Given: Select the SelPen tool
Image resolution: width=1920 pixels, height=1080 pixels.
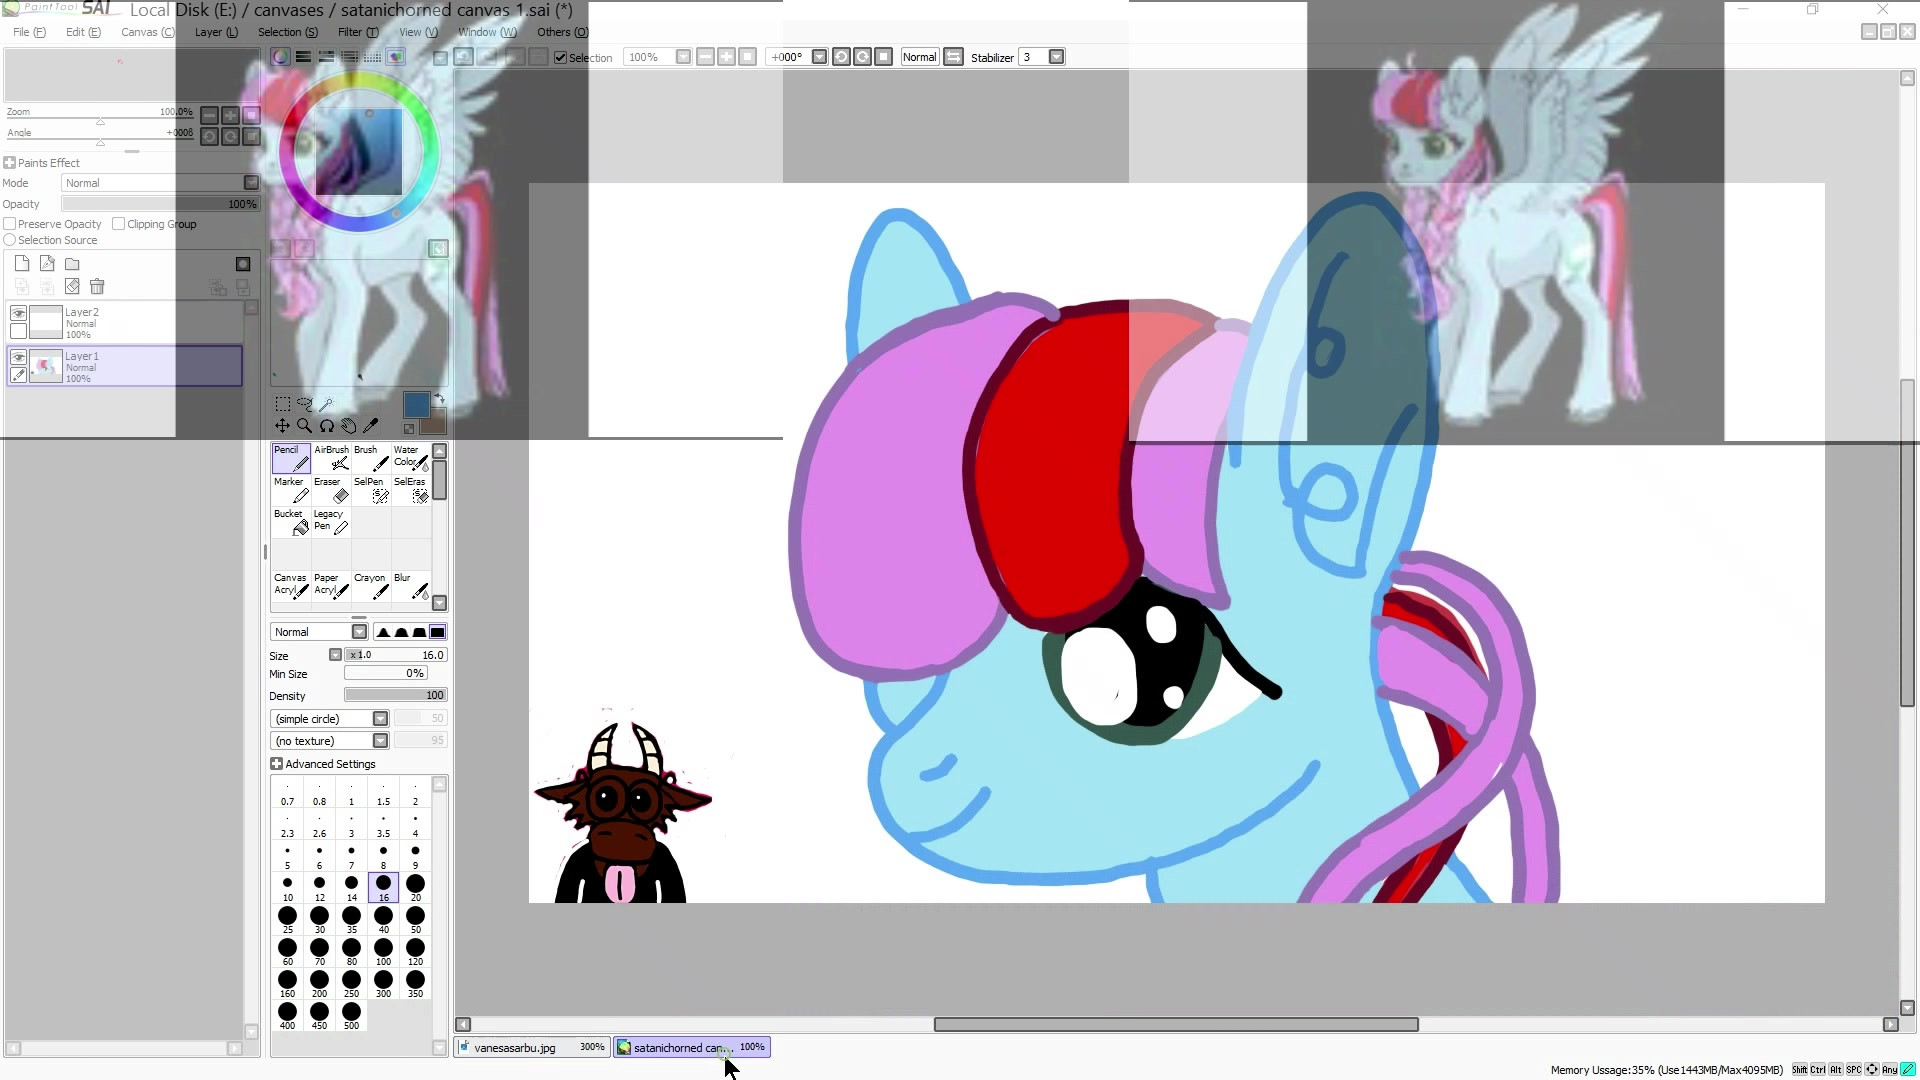Looking at the screenshot, I should [371, 490].
